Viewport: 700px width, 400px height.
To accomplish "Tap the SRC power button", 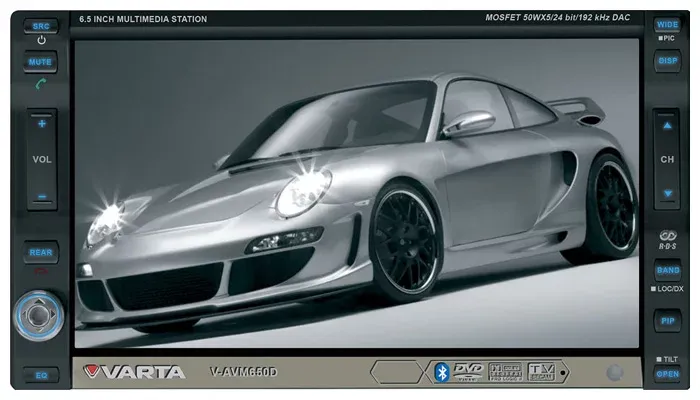I will 41,26.
